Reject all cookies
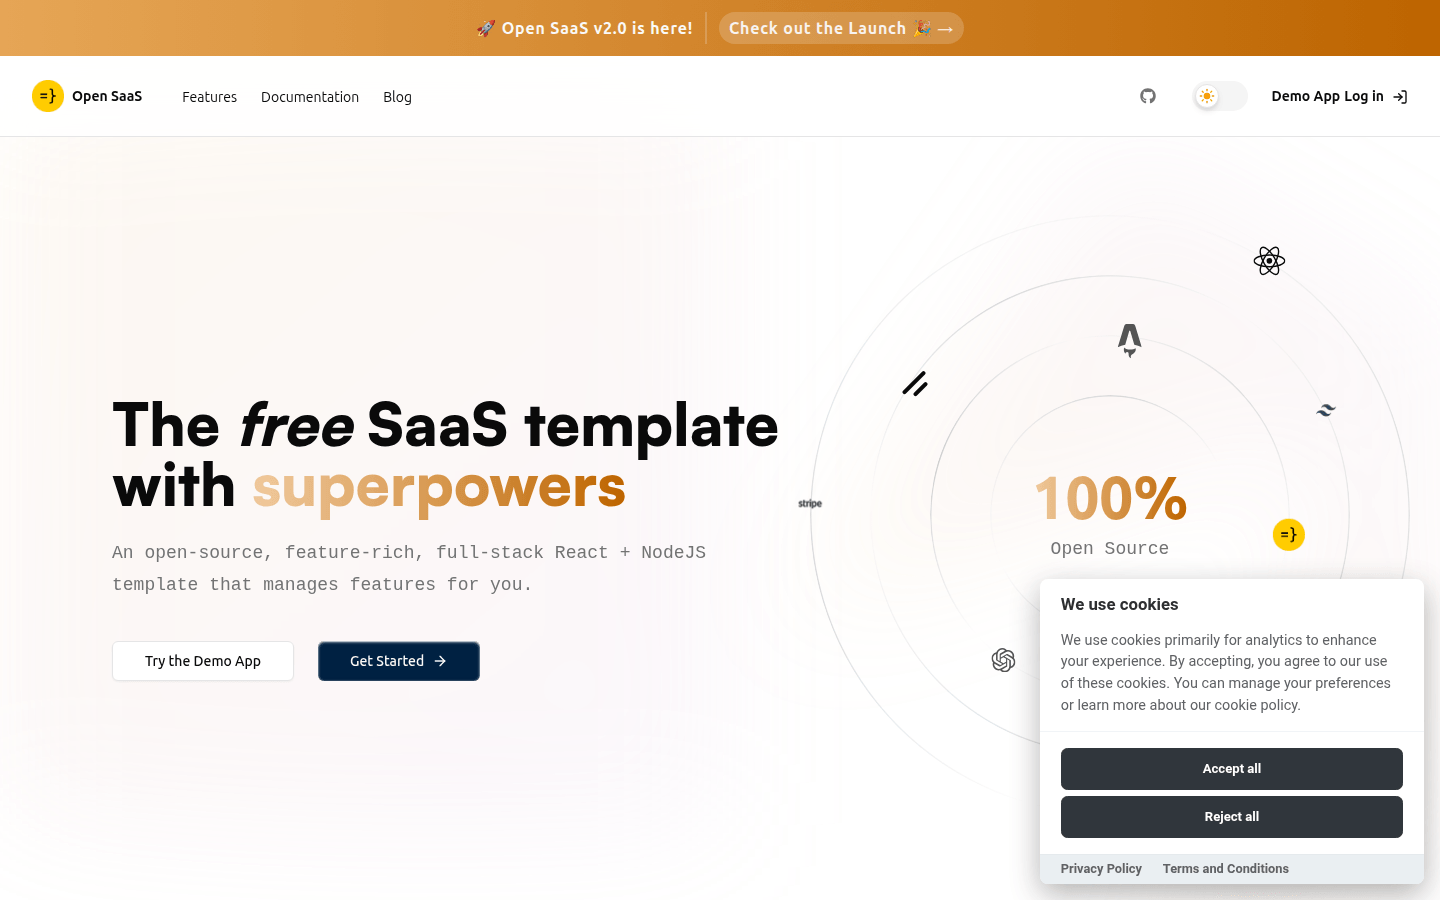This screenshot has width=1440, height=900. pos(1231,817)
